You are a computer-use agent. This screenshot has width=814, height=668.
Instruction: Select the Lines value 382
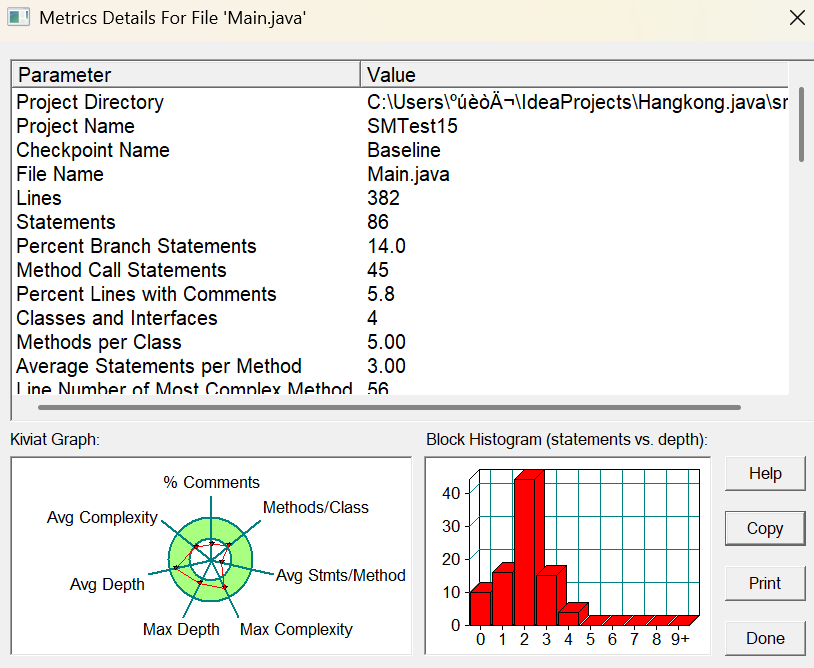coord(384,198)
